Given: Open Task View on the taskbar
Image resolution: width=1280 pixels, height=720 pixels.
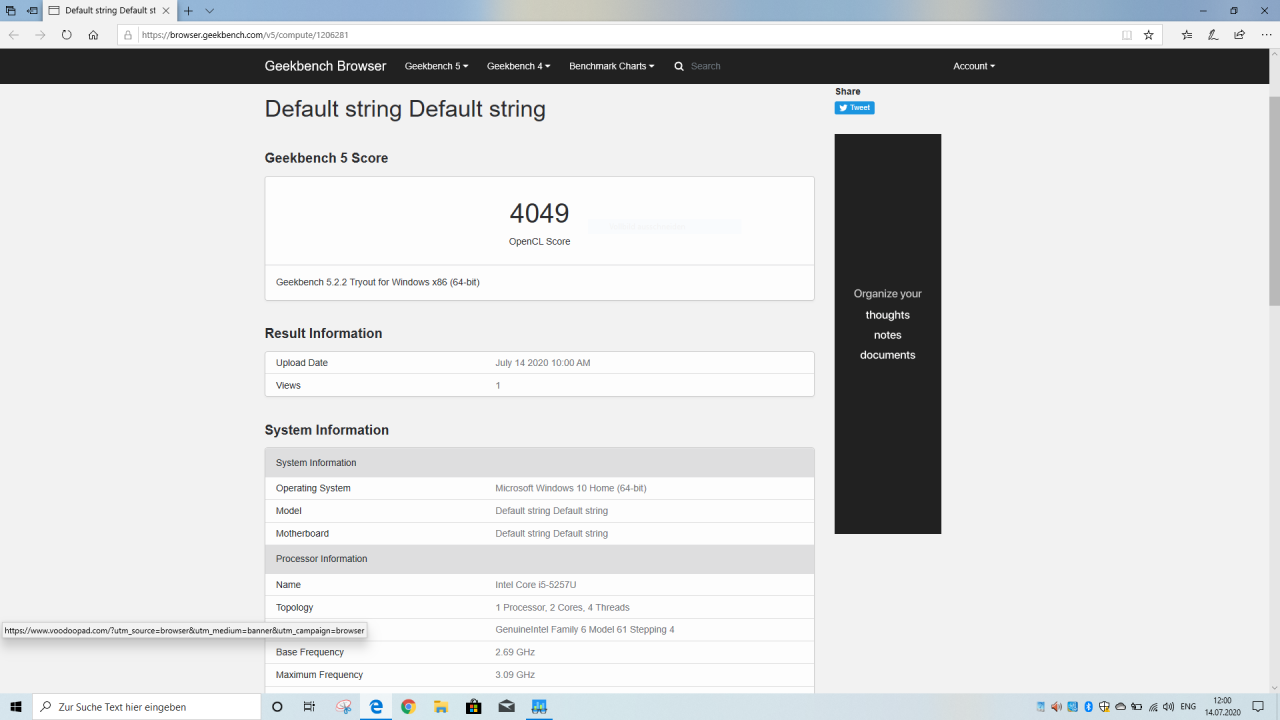Looking at the screenshot, I should (x=309, y=707).
